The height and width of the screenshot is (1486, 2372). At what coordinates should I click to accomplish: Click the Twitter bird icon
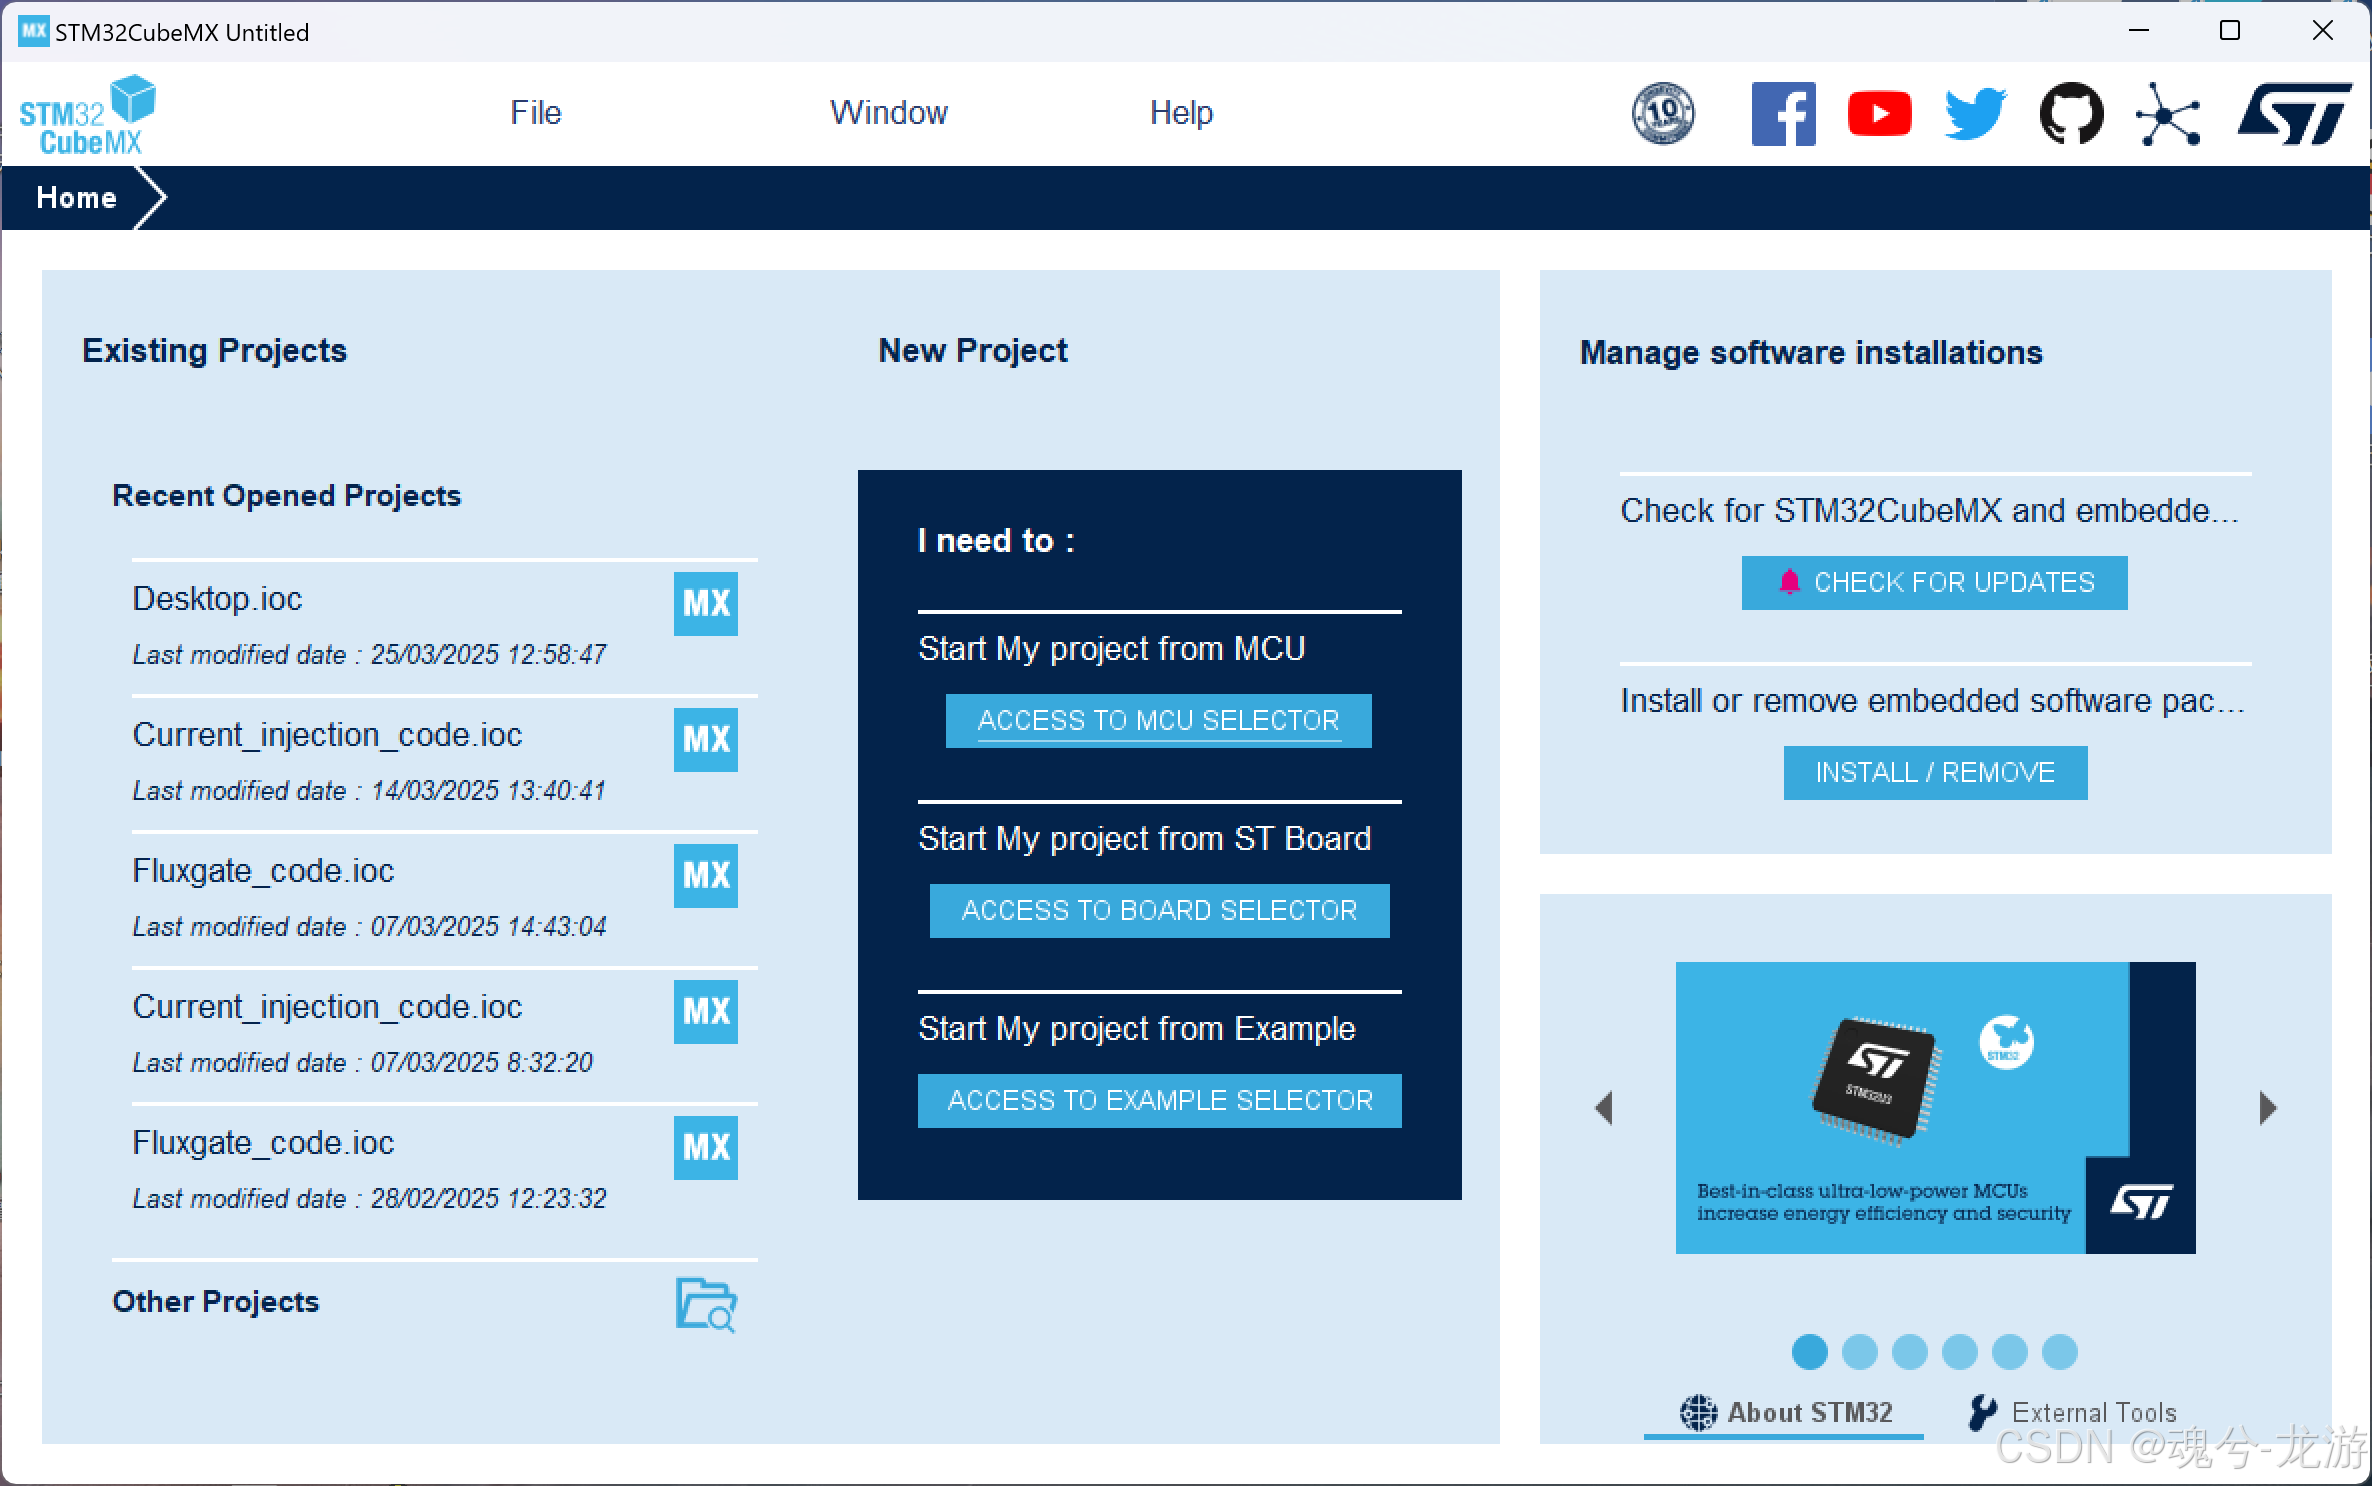1975,114
